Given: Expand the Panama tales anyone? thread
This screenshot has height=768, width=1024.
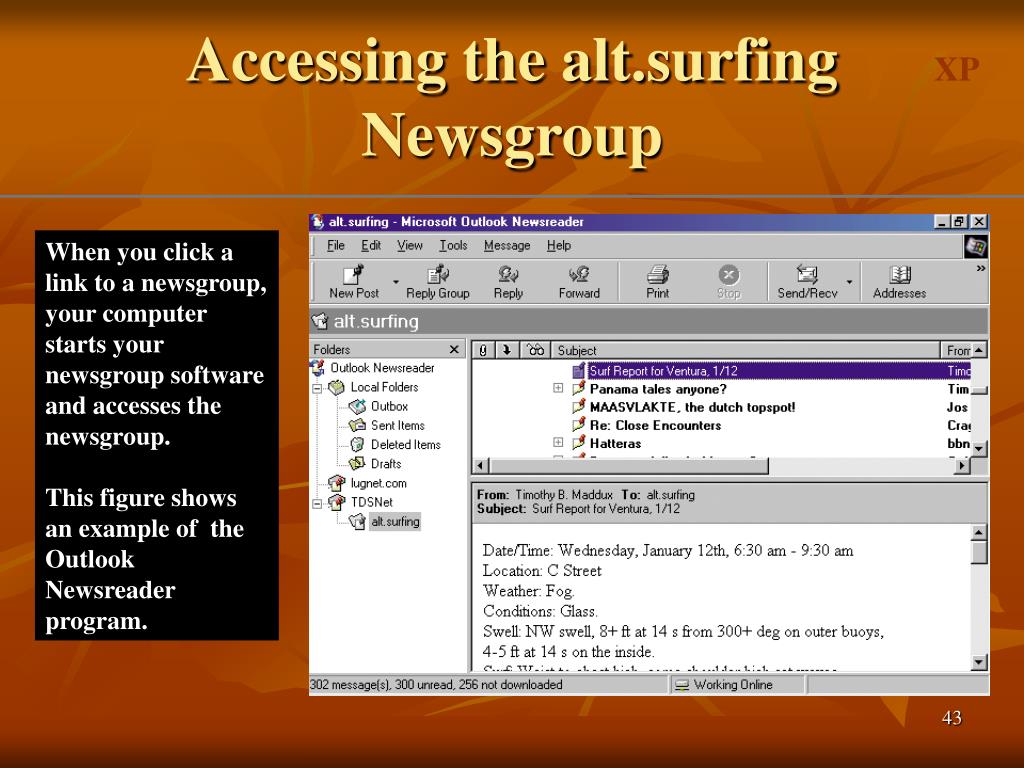Looking at the screenshot, I should click(x=558, y=388).
